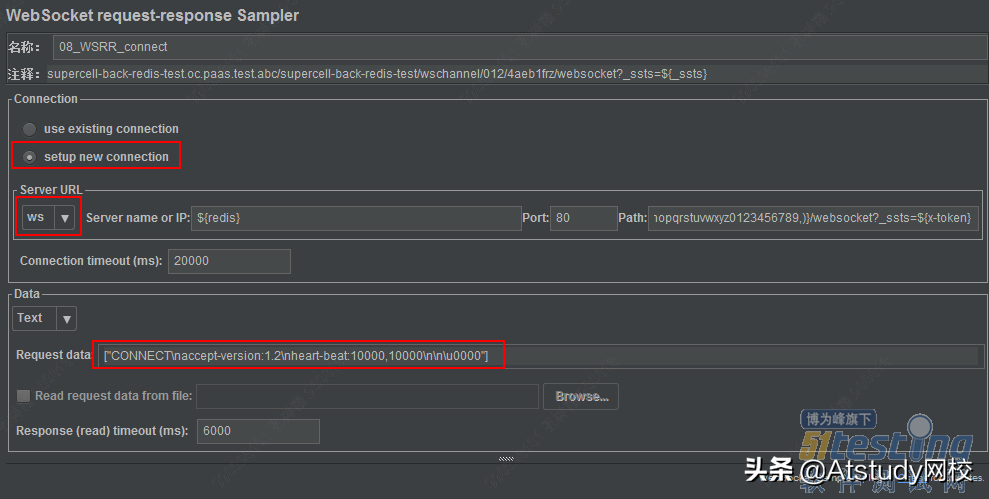This screenshot has width=989, height=499.
Task: Click the 博为峰旗下 badge
Action: [838, 419]
